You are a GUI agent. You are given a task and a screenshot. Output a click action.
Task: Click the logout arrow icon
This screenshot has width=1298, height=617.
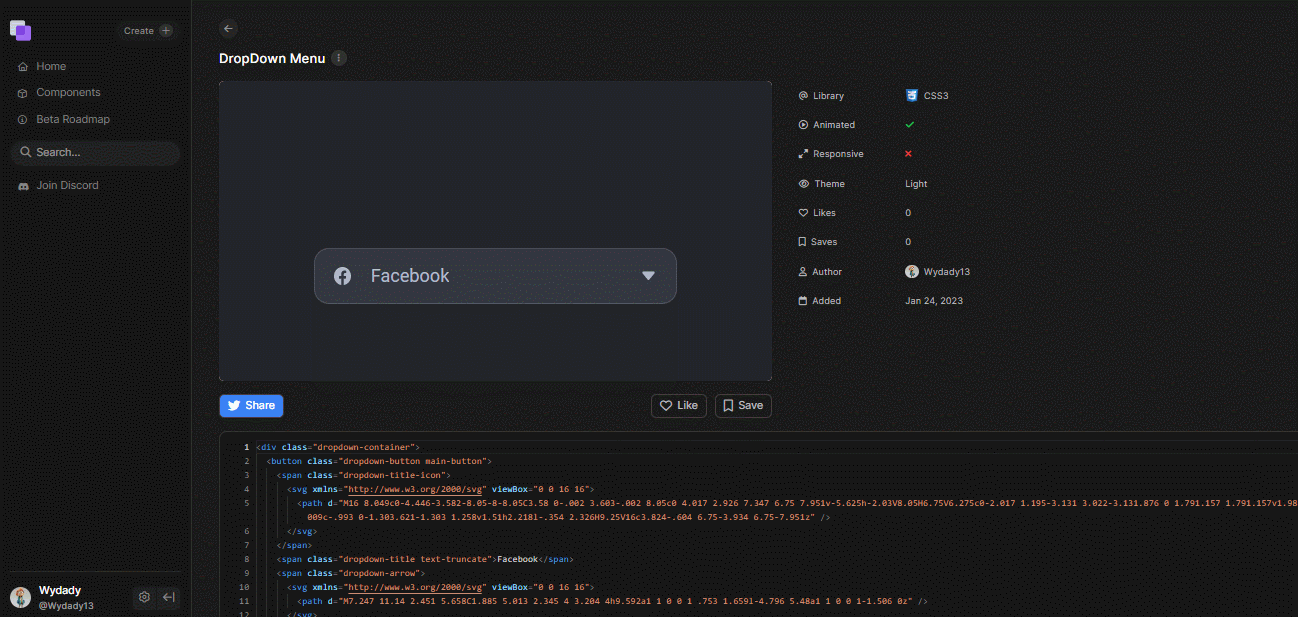click(169, 597)
